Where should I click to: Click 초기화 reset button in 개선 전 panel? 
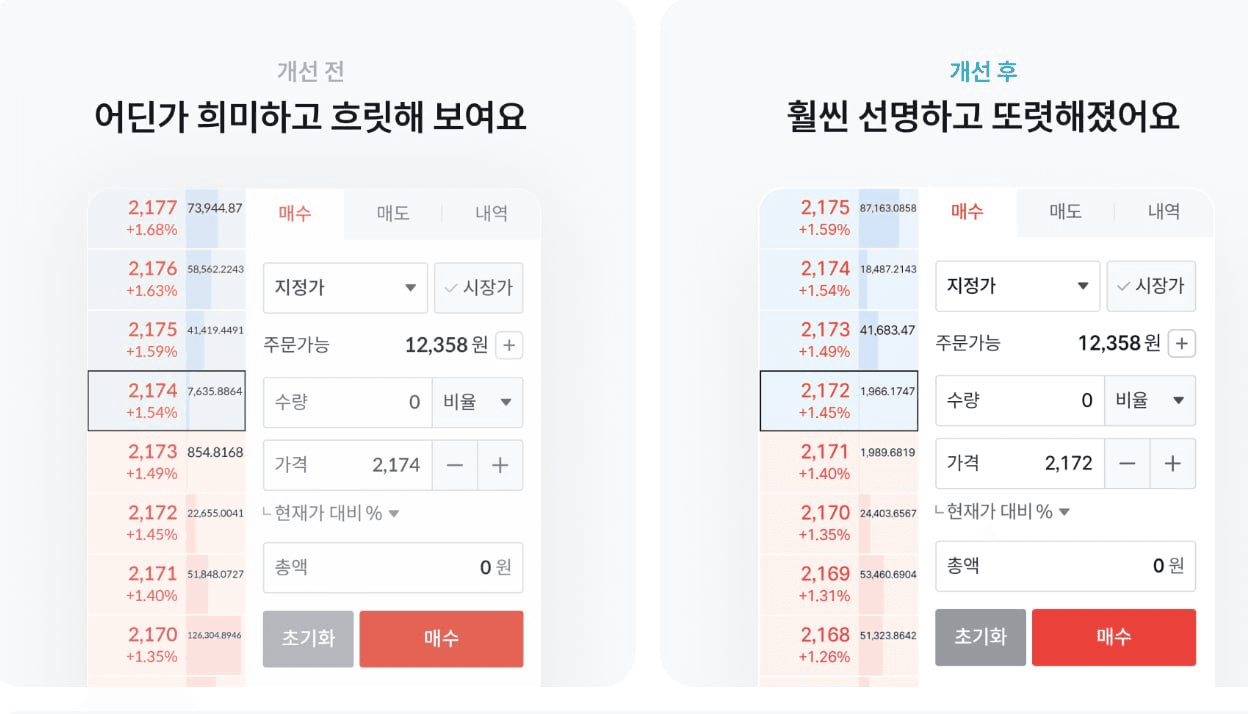click(x=308, y=639)
